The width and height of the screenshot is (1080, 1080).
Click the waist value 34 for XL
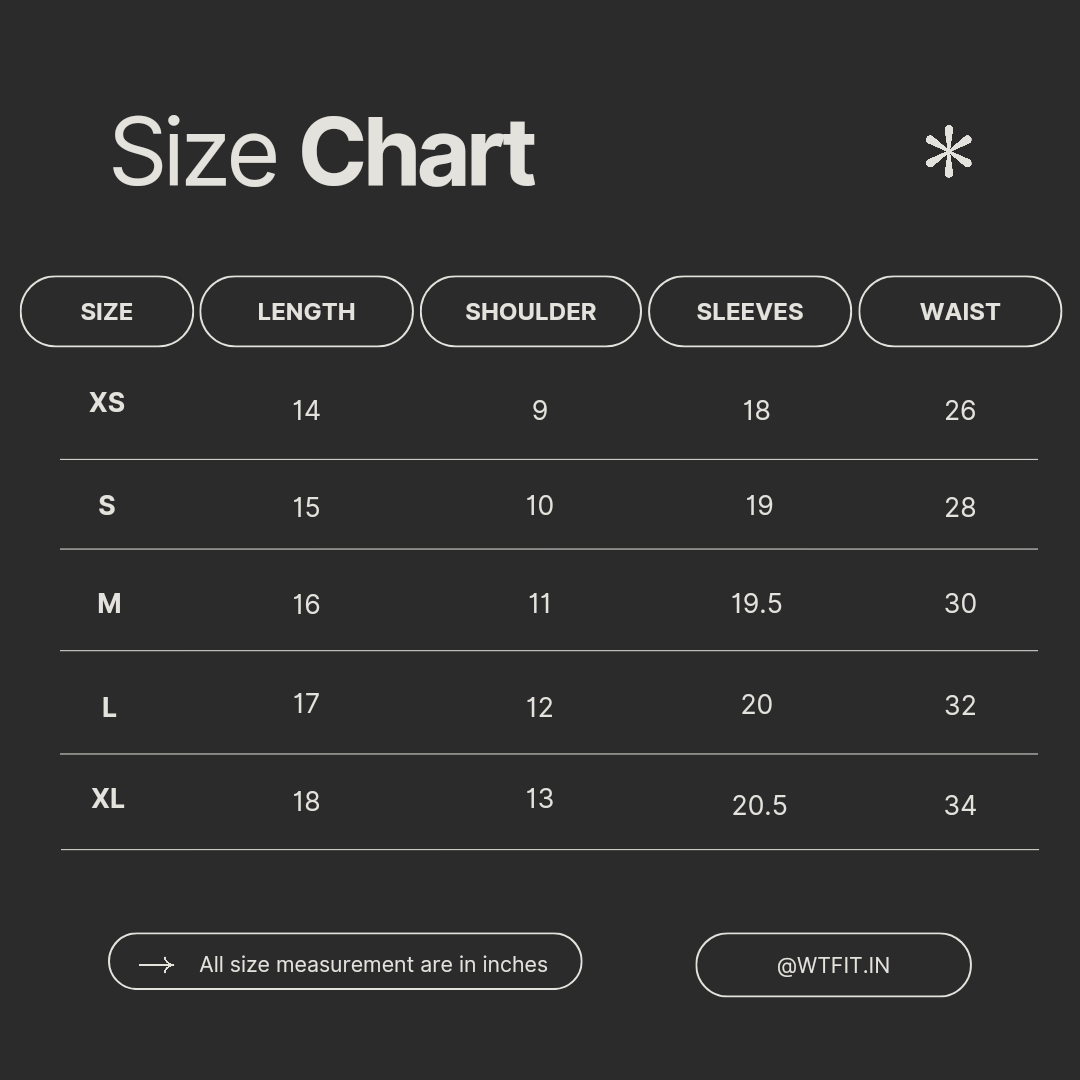pos(960,805)
